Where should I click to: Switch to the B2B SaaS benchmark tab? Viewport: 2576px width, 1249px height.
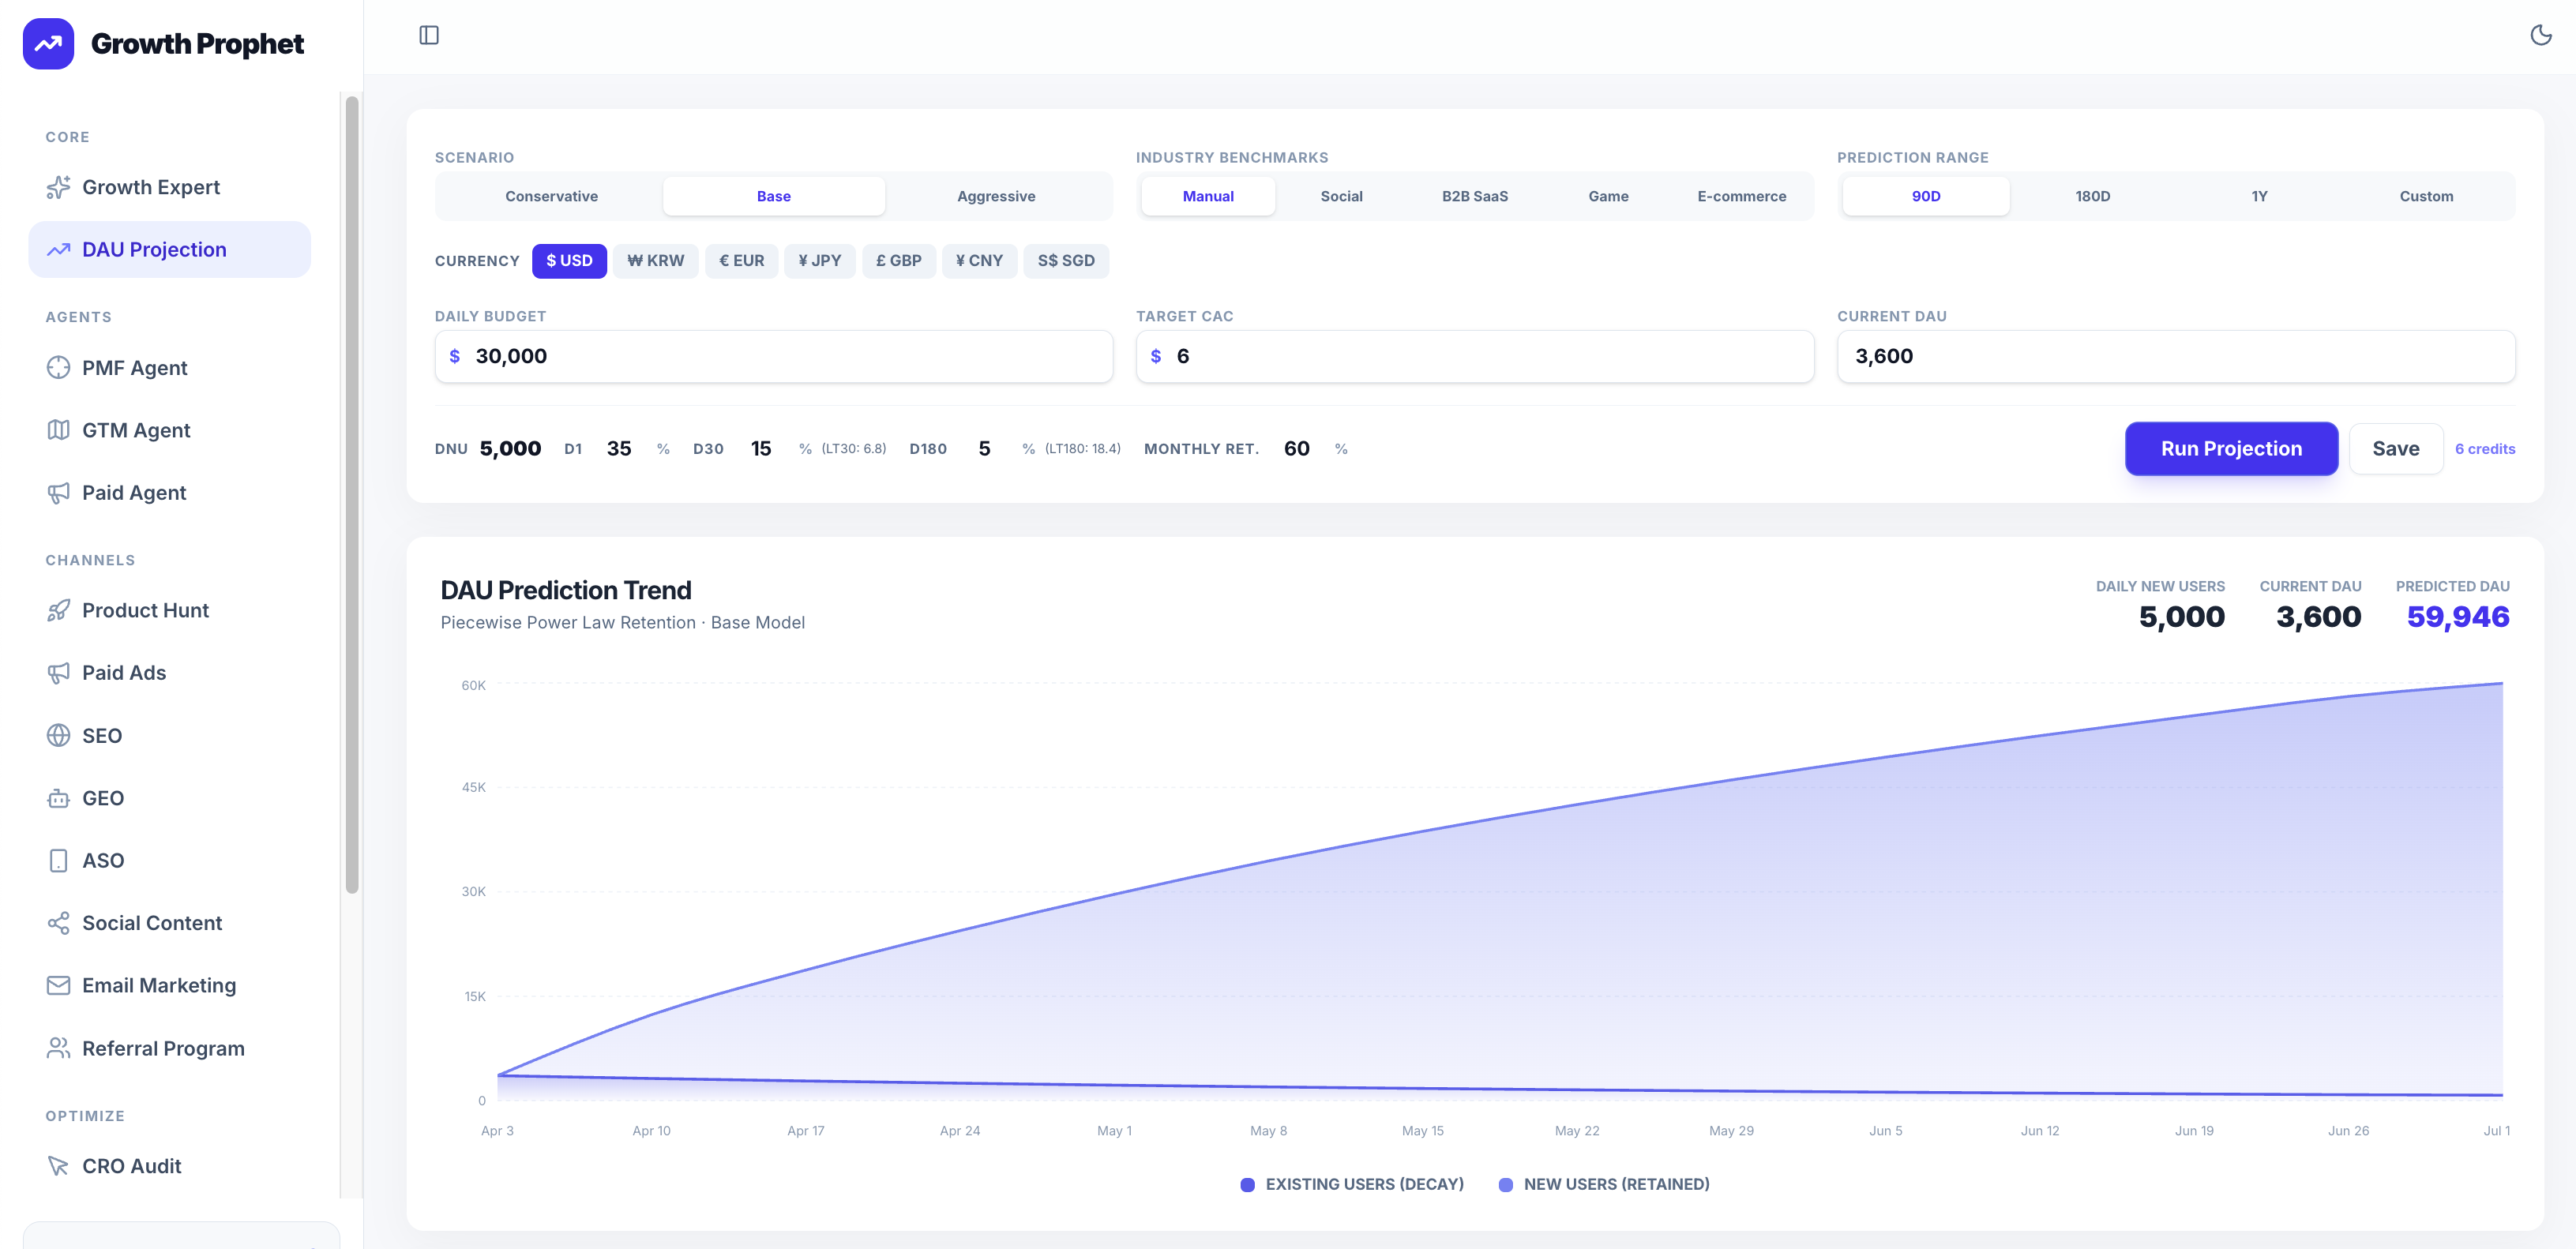1475,196
